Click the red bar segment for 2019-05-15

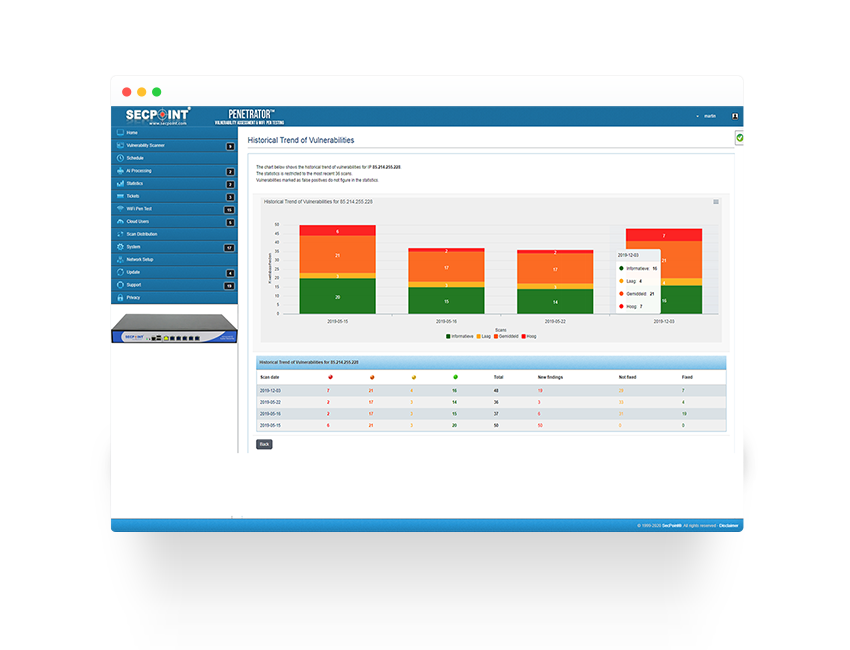click(x=337, y=231)
